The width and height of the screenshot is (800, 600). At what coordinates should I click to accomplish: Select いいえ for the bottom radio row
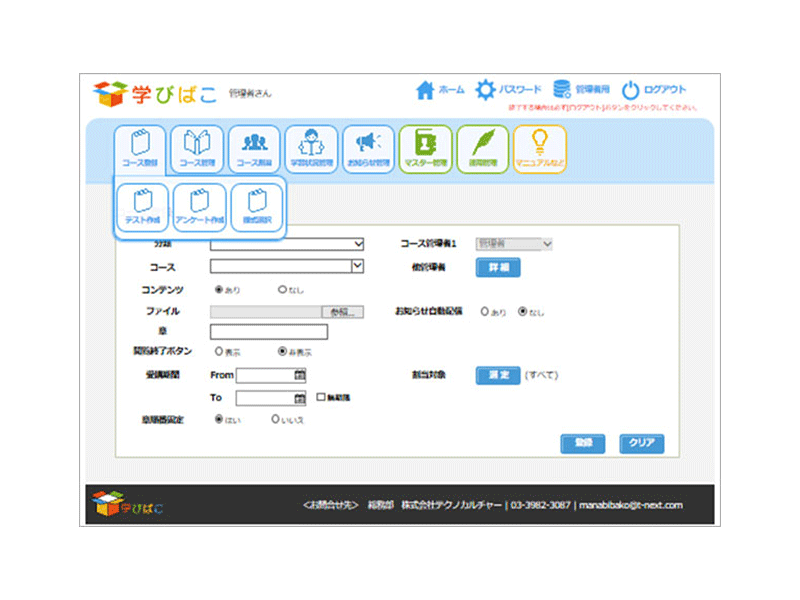click(x=276, y=419)
